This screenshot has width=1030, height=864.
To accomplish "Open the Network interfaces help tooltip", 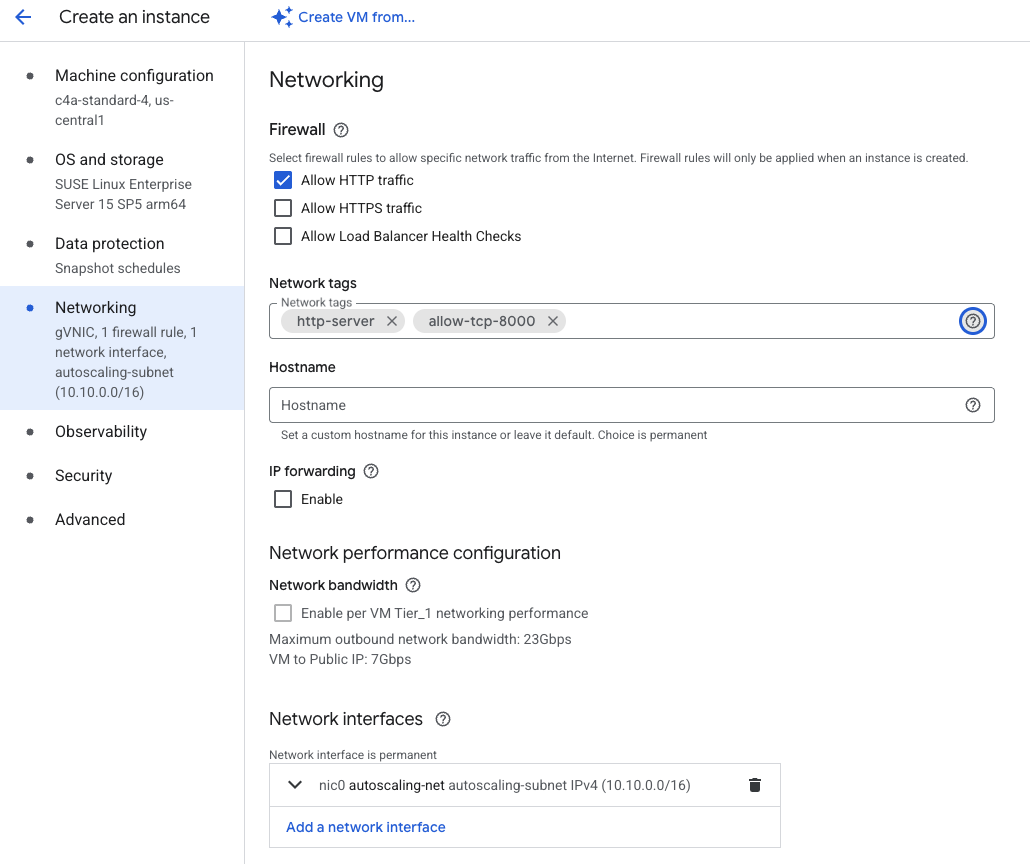I will 442,719.
